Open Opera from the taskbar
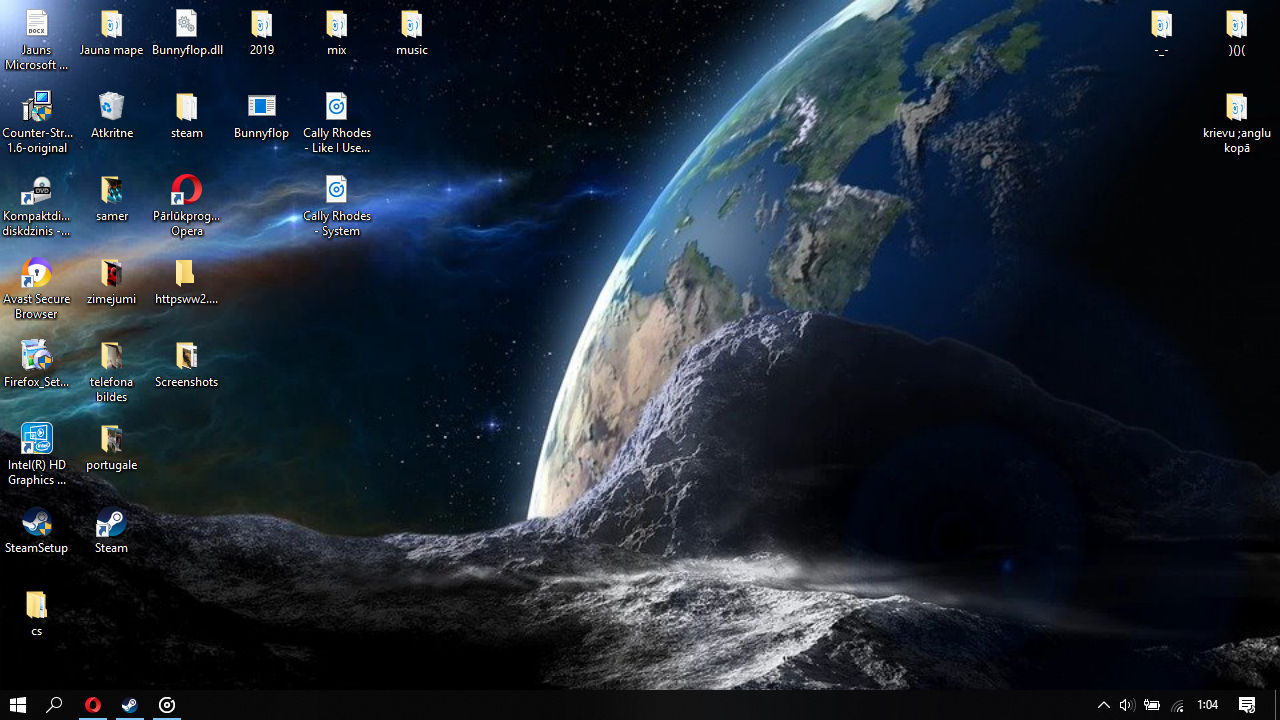Viewport: 1280px width, 720px height. [93, 705]
